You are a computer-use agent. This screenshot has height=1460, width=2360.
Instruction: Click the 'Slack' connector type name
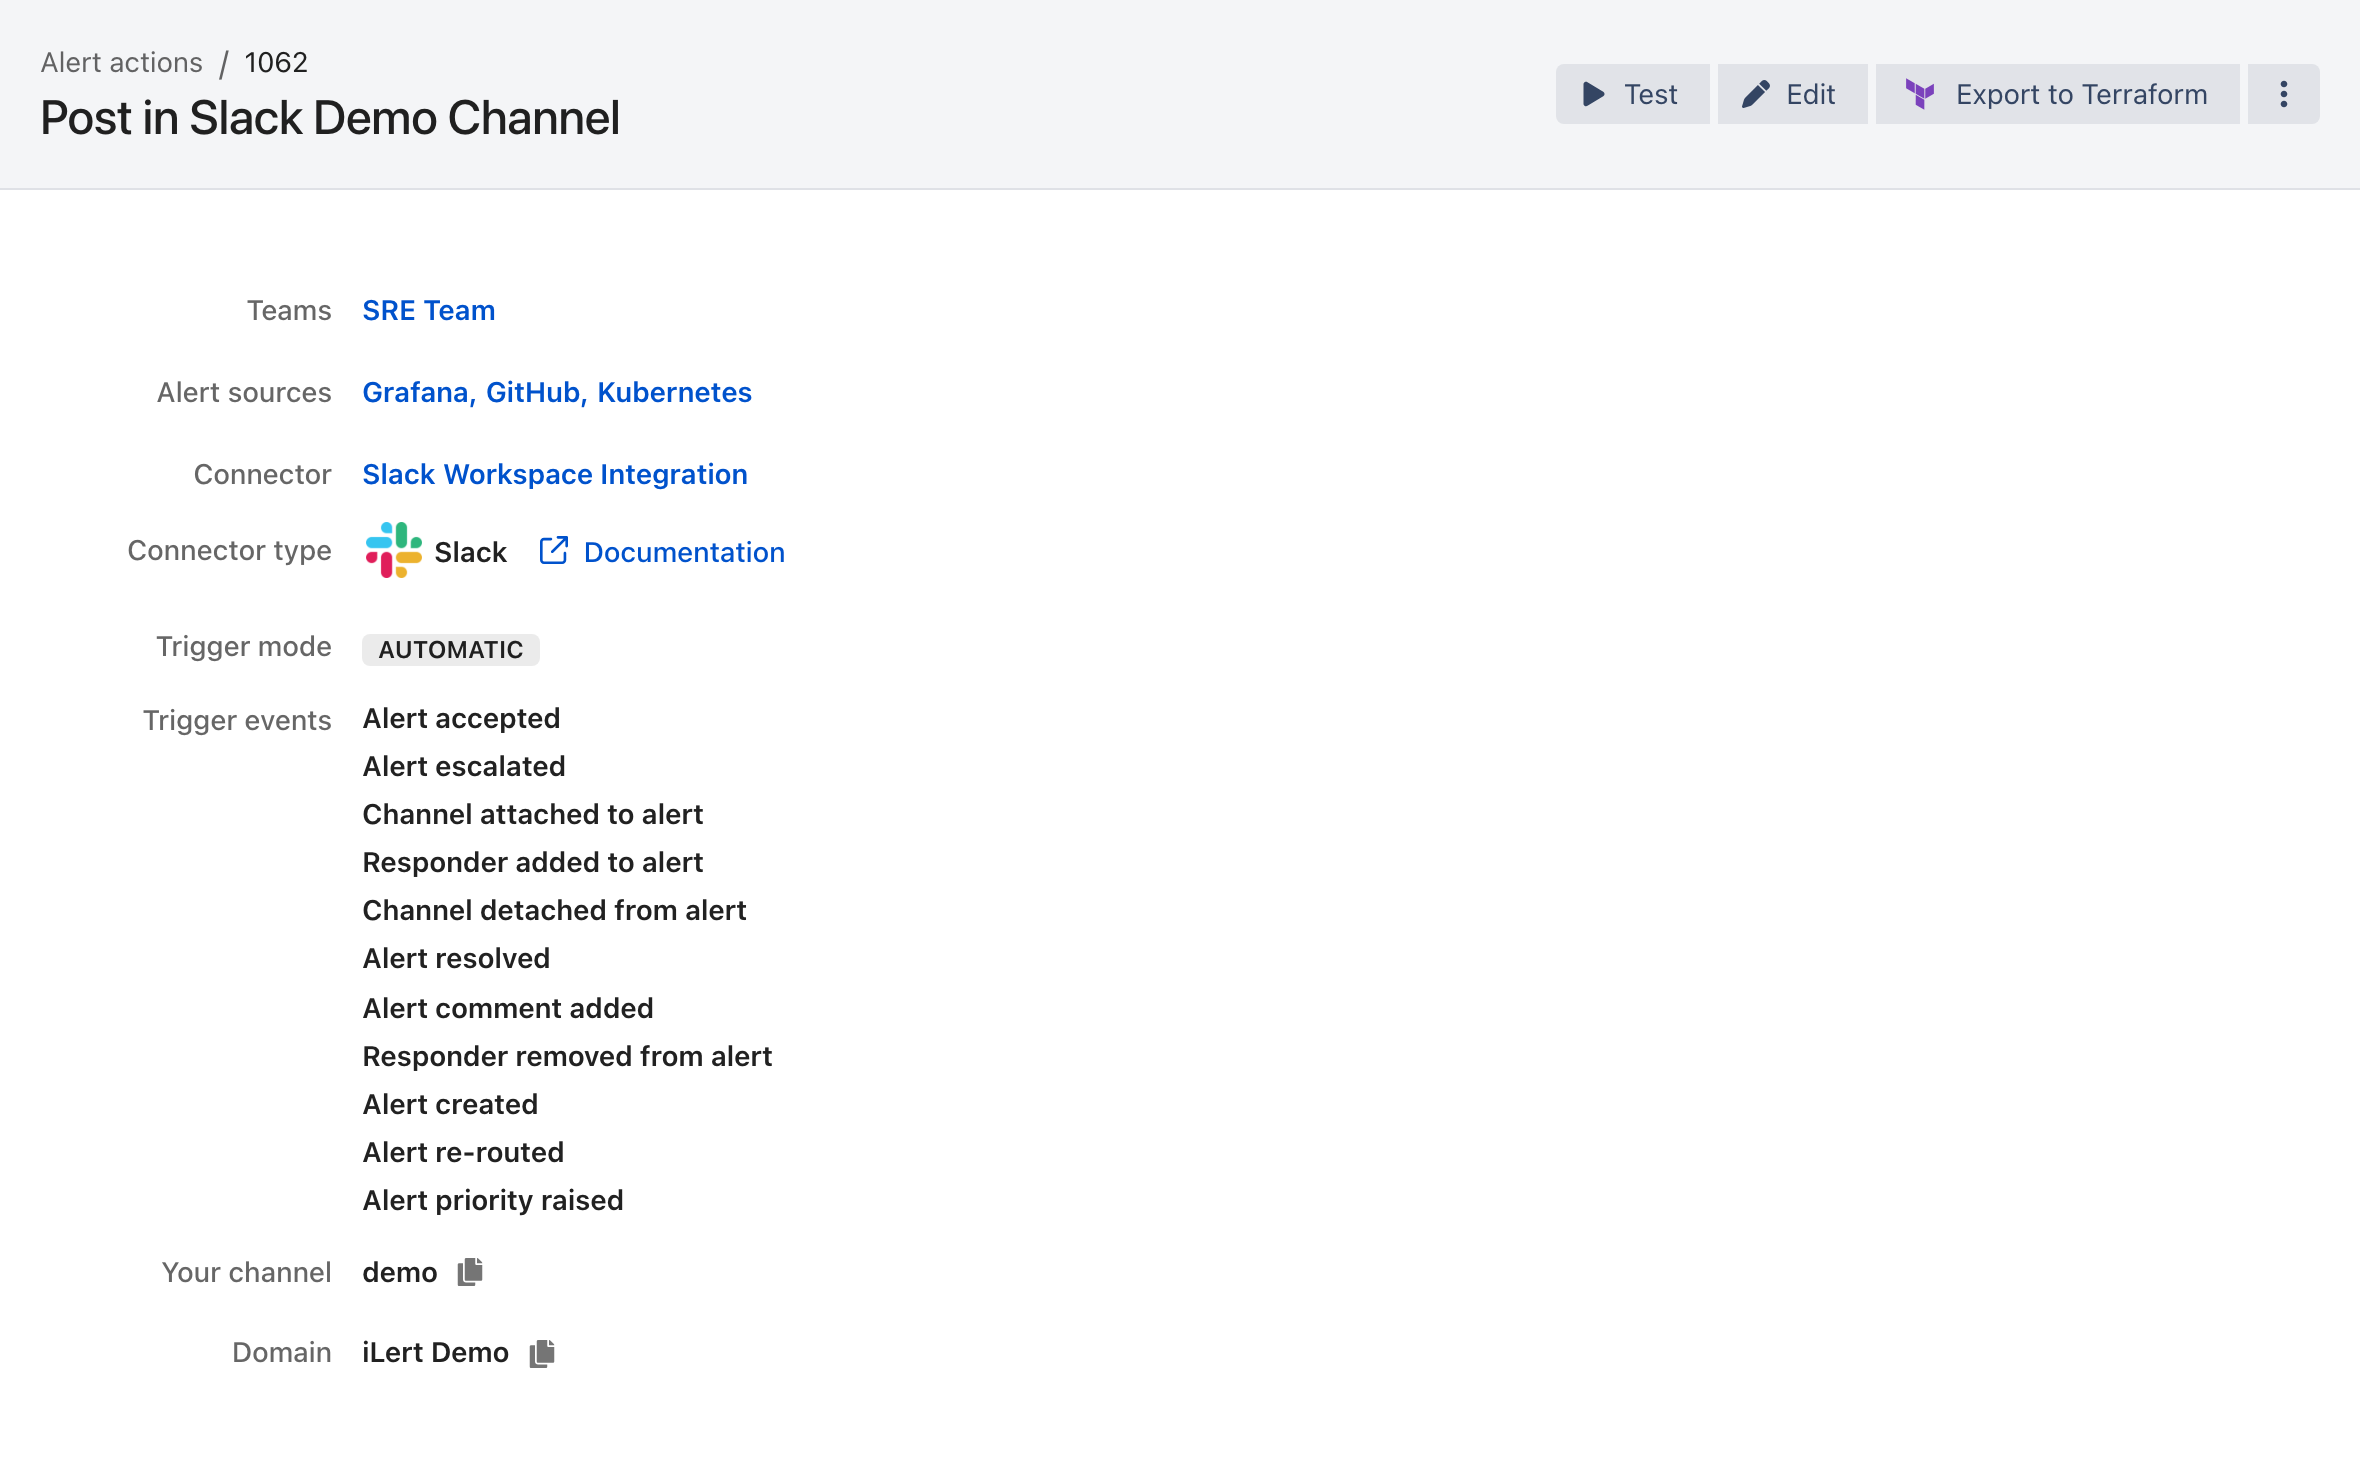point(470,552)
